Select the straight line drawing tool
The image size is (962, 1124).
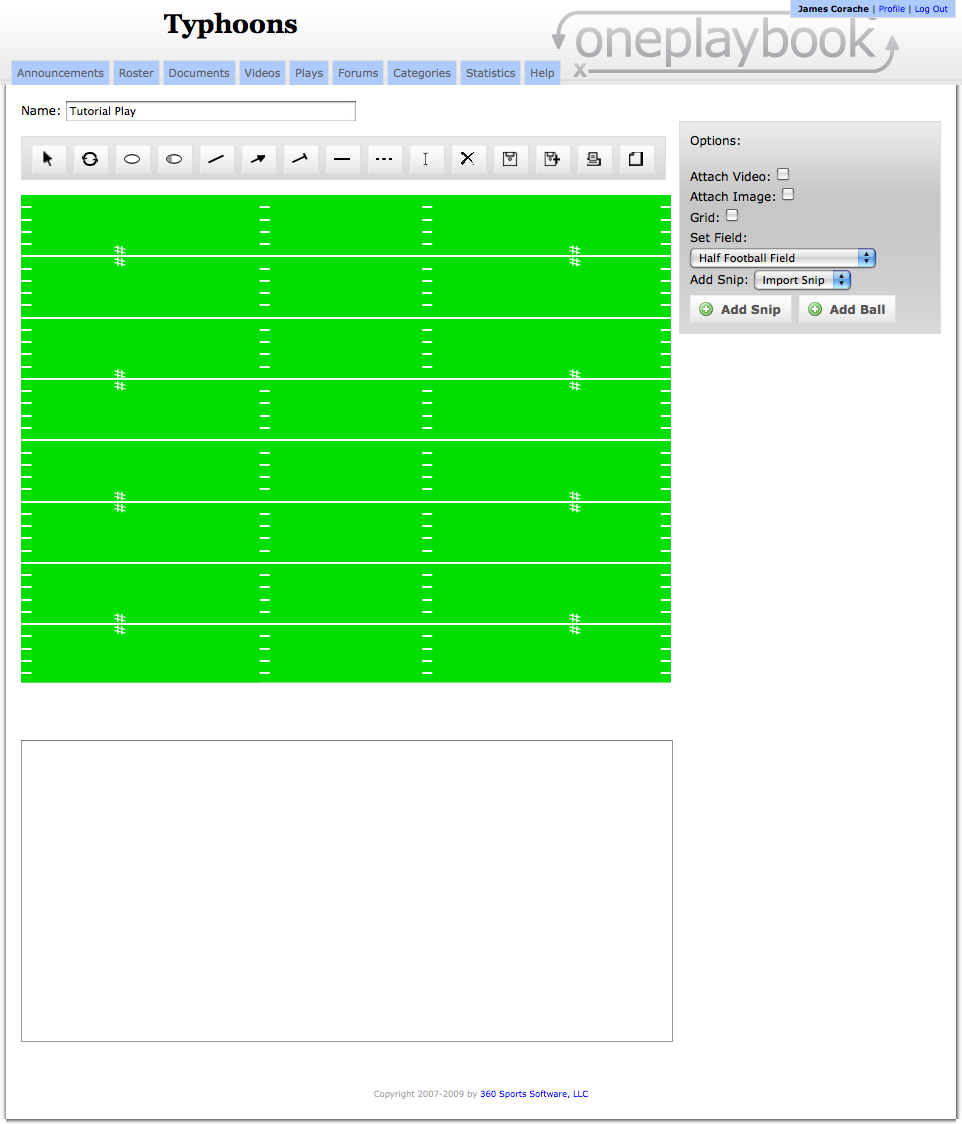[x=216, y=158]
